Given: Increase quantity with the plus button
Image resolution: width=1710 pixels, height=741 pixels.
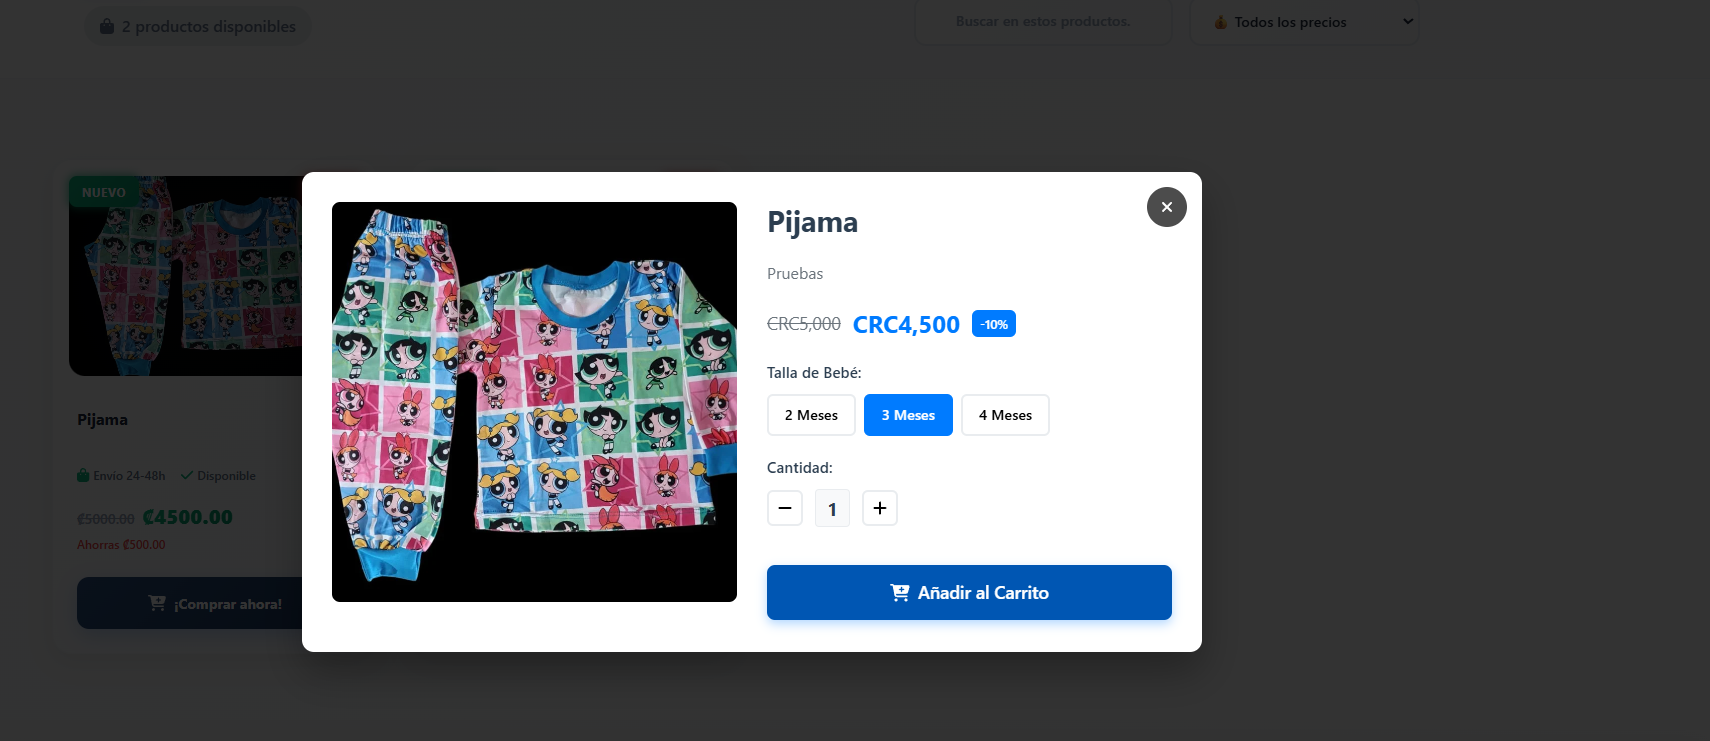Looking at the screenshot, I should tap(880, 508).
